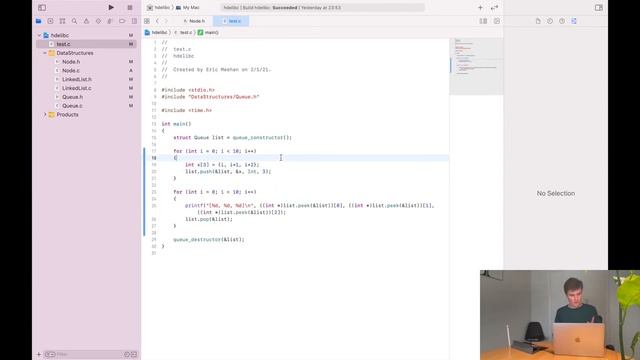Expand the Products folder

[45, 115]
